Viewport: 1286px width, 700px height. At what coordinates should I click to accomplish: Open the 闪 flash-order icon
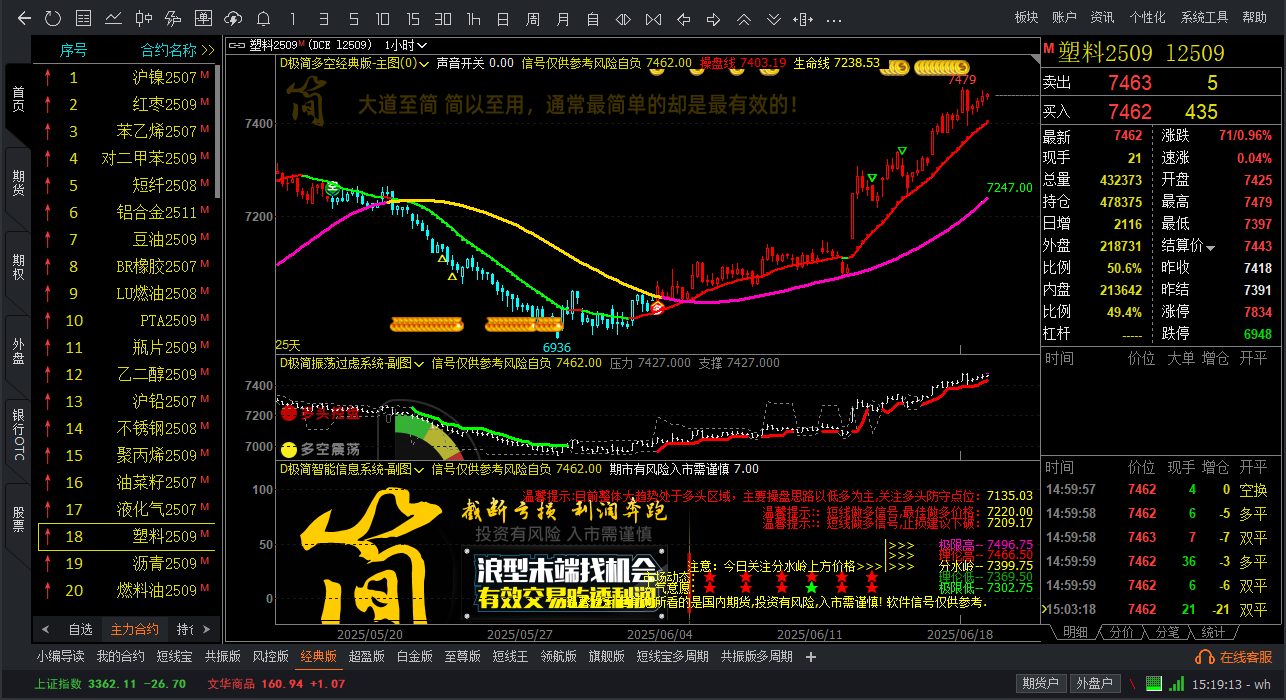click(204, 18)
